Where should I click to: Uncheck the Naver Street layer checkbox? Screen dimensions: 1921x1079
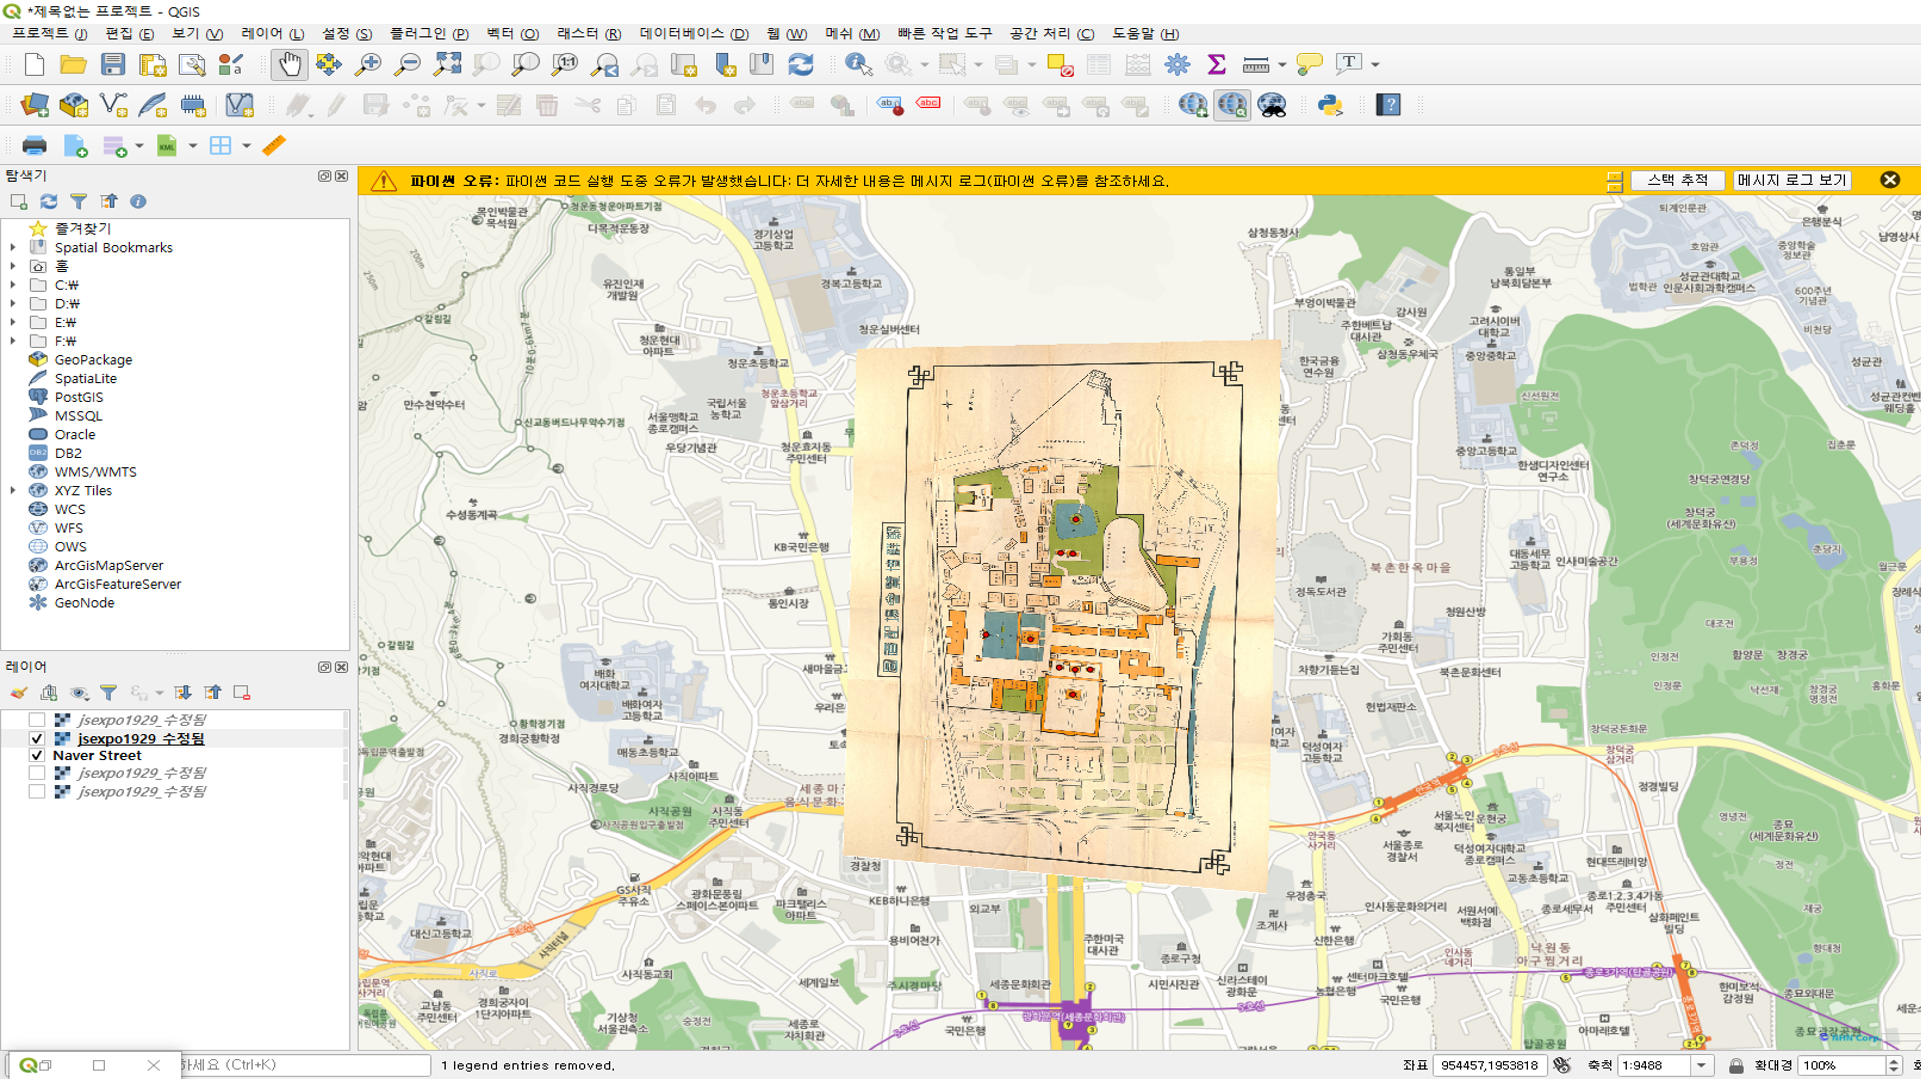pos(37,756)
